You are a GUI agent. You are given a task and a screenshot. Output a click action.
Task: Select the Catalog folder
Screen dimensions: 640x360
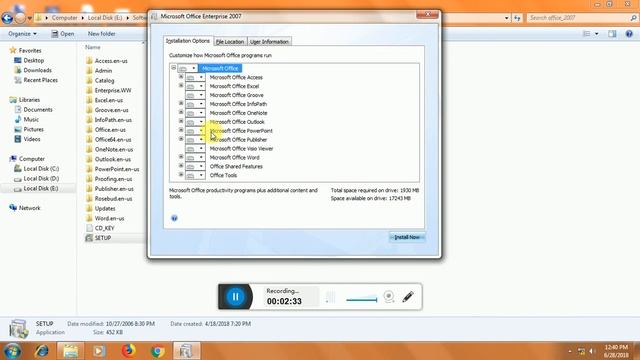tap(100, 80)
